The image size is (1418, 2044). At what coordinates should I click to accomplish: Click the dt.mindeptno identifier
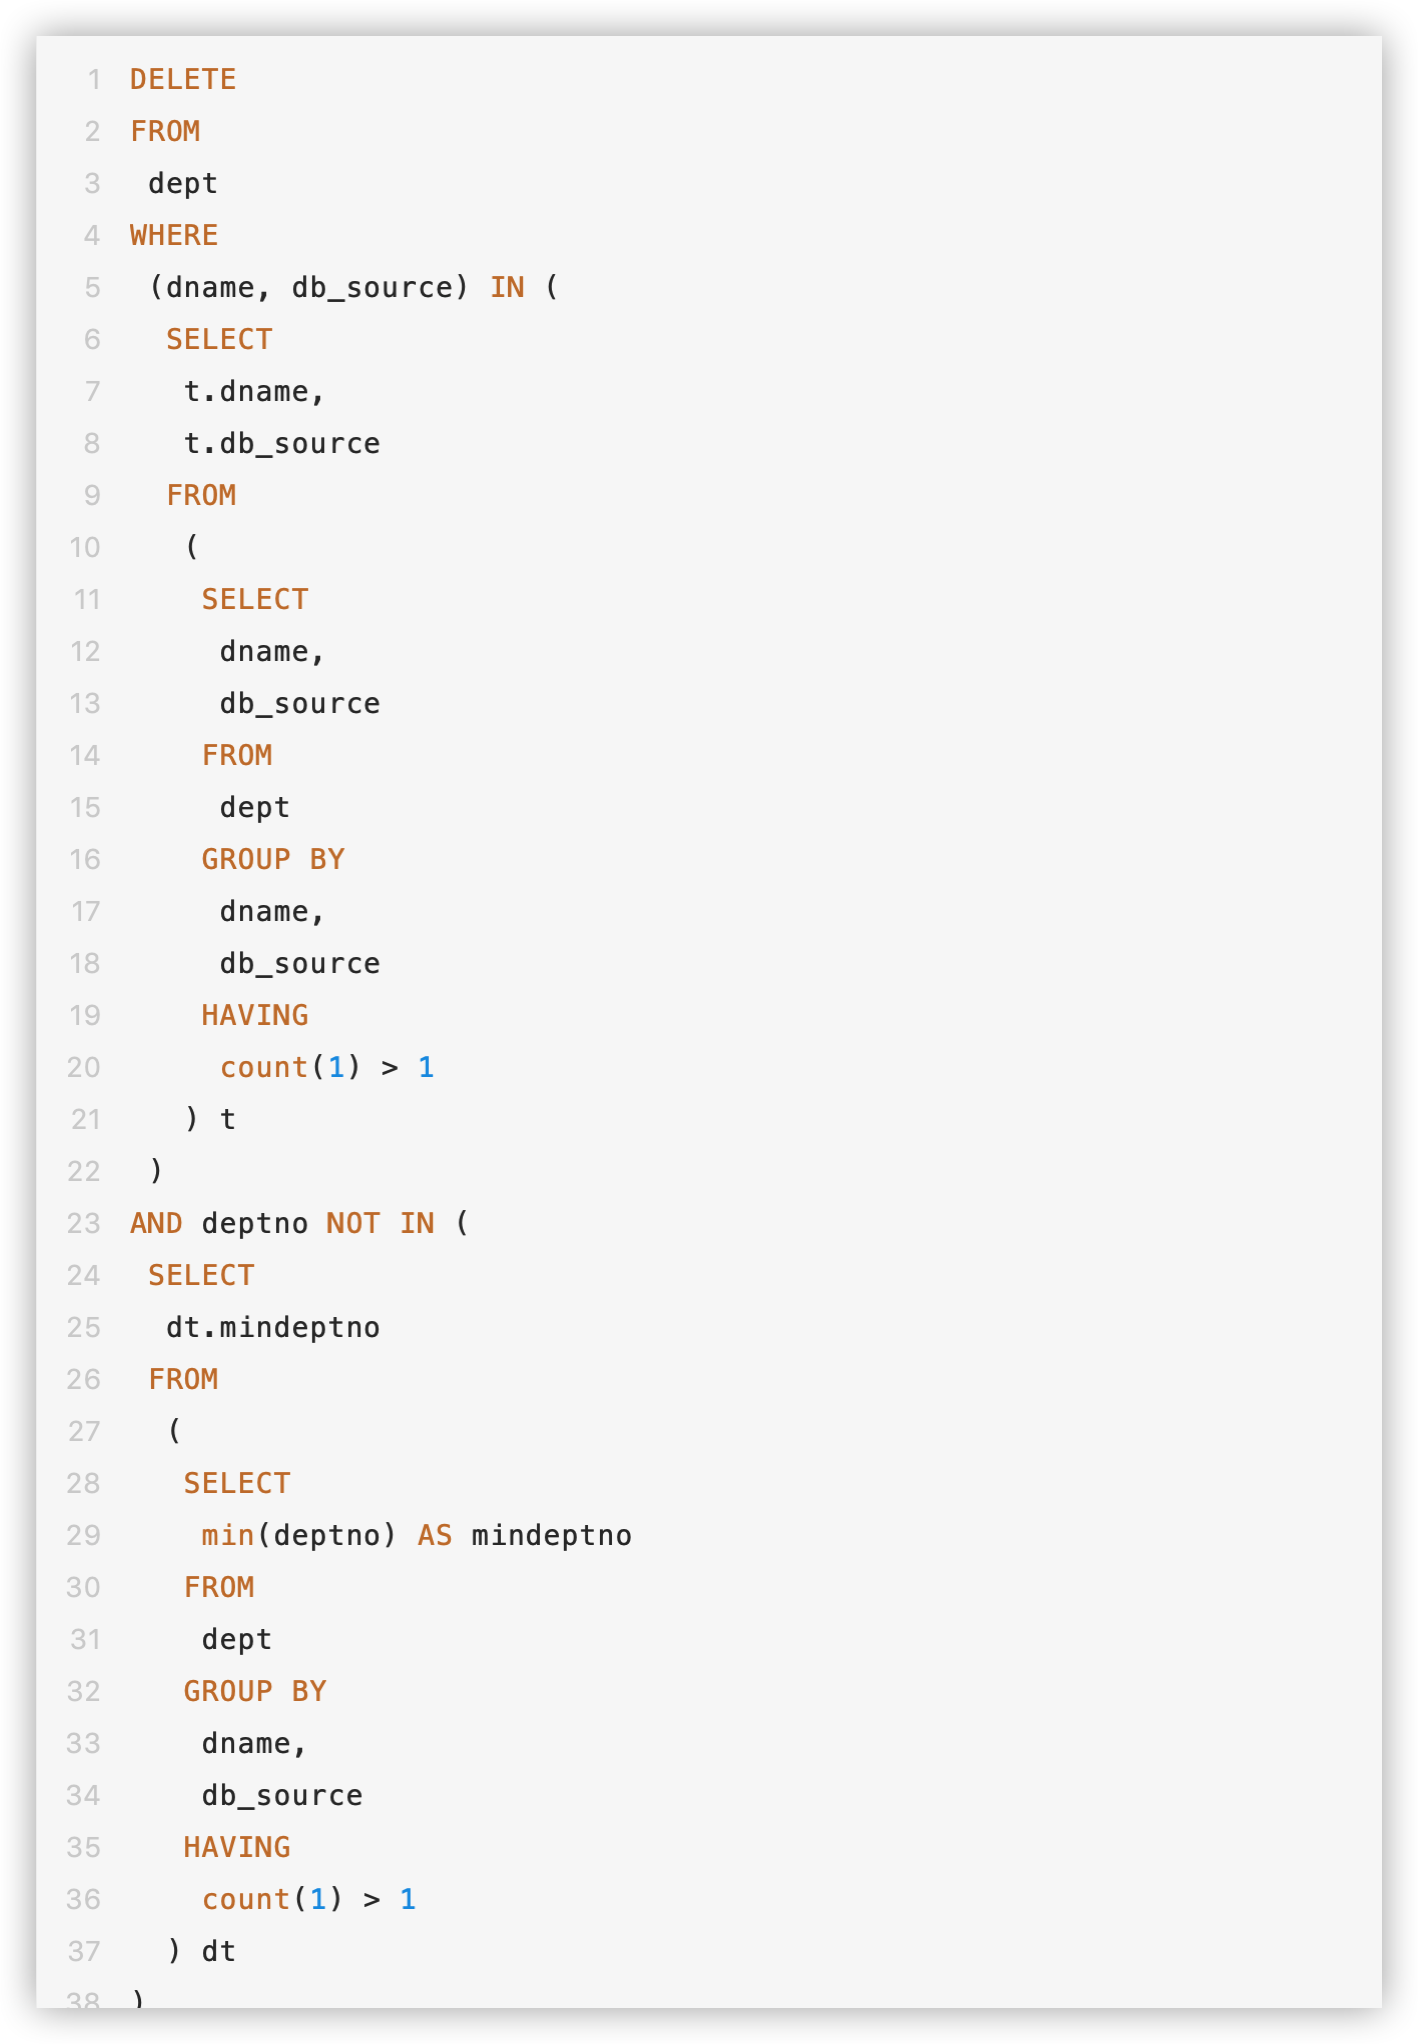click(x=273, y=1327)
